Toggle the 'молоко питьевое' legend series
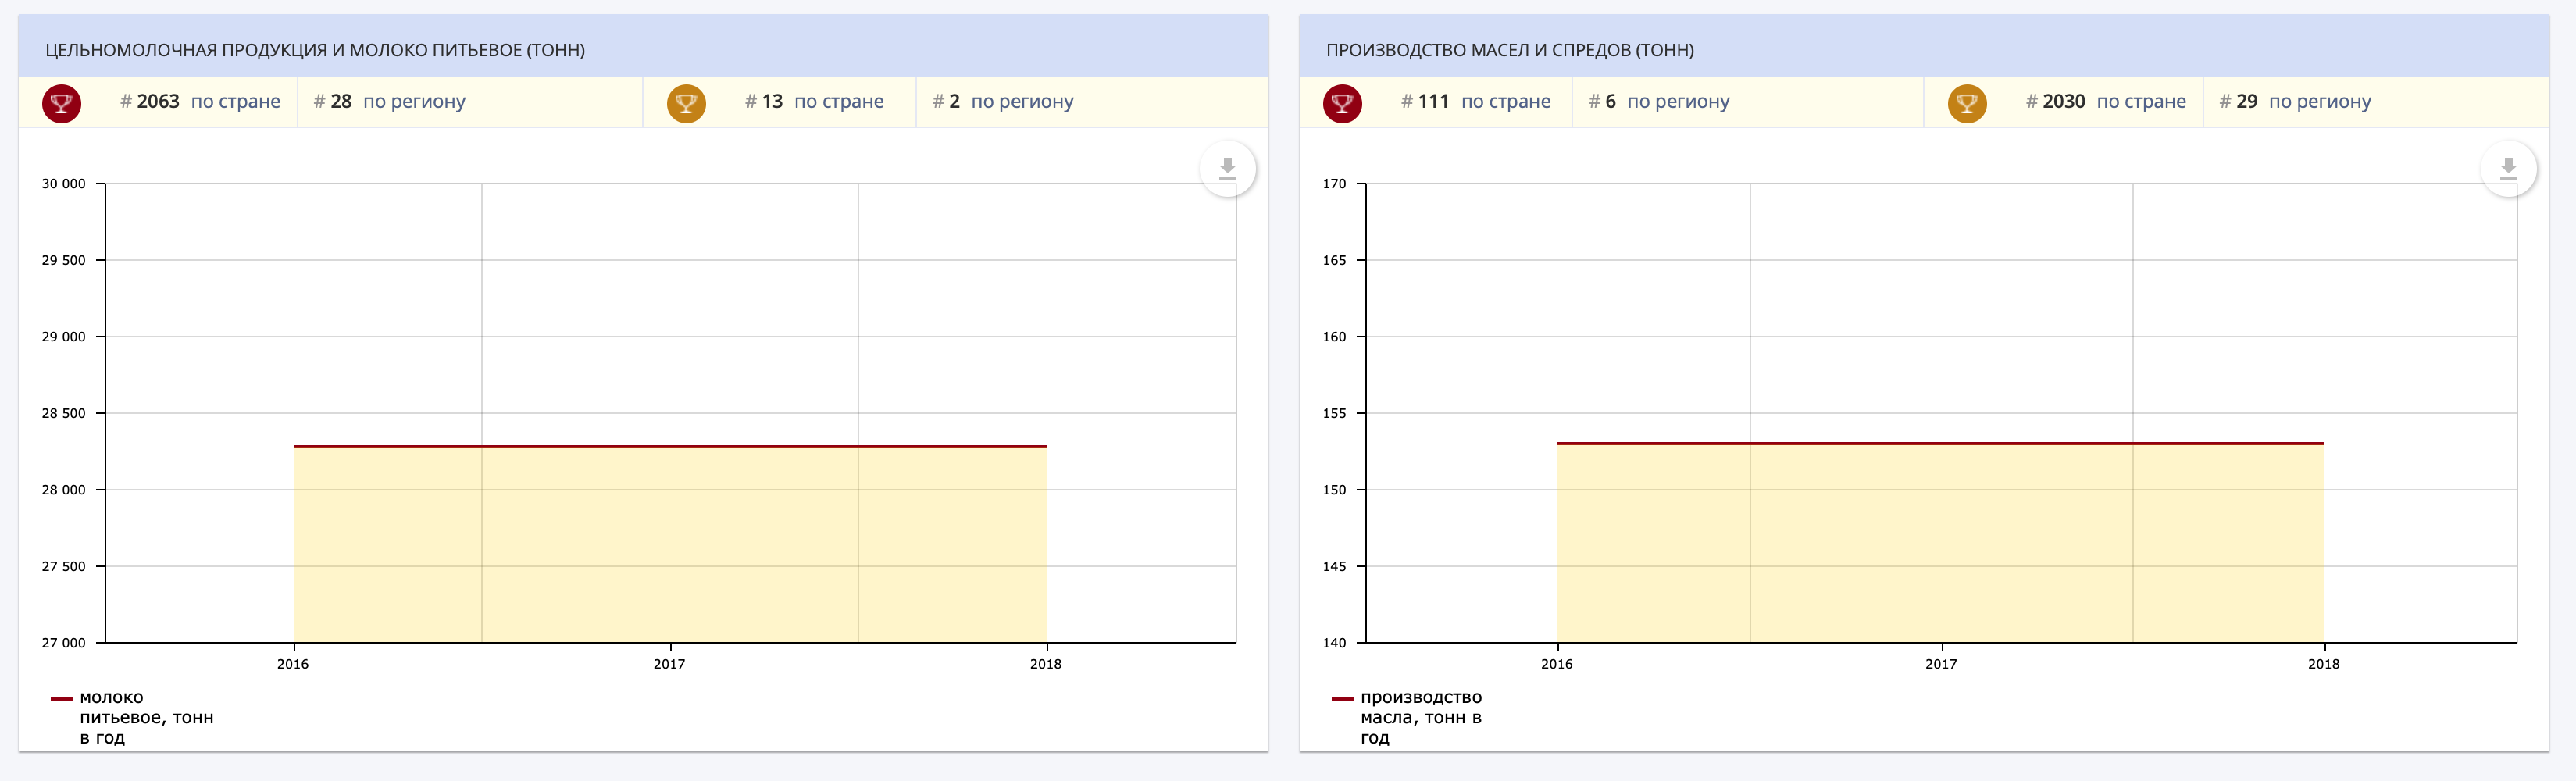The width and height of the screenshot is (2576, 781). click(x=146, y=717)
